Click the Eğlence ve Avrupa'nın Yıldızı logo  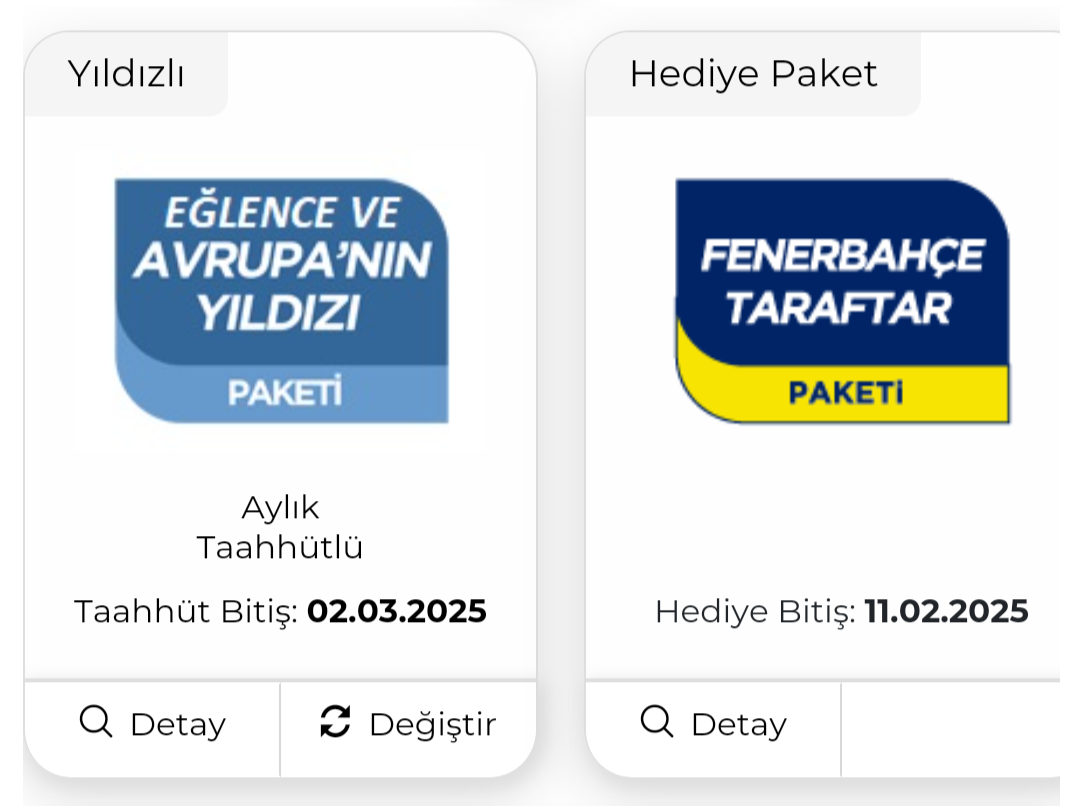tap(281, 300)
